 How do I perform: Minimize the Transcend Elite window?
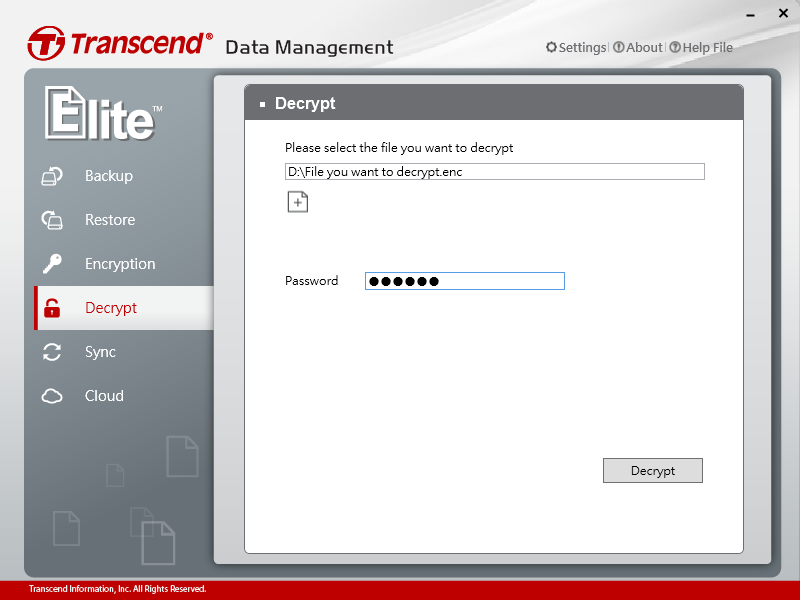(x=750, y=14)
